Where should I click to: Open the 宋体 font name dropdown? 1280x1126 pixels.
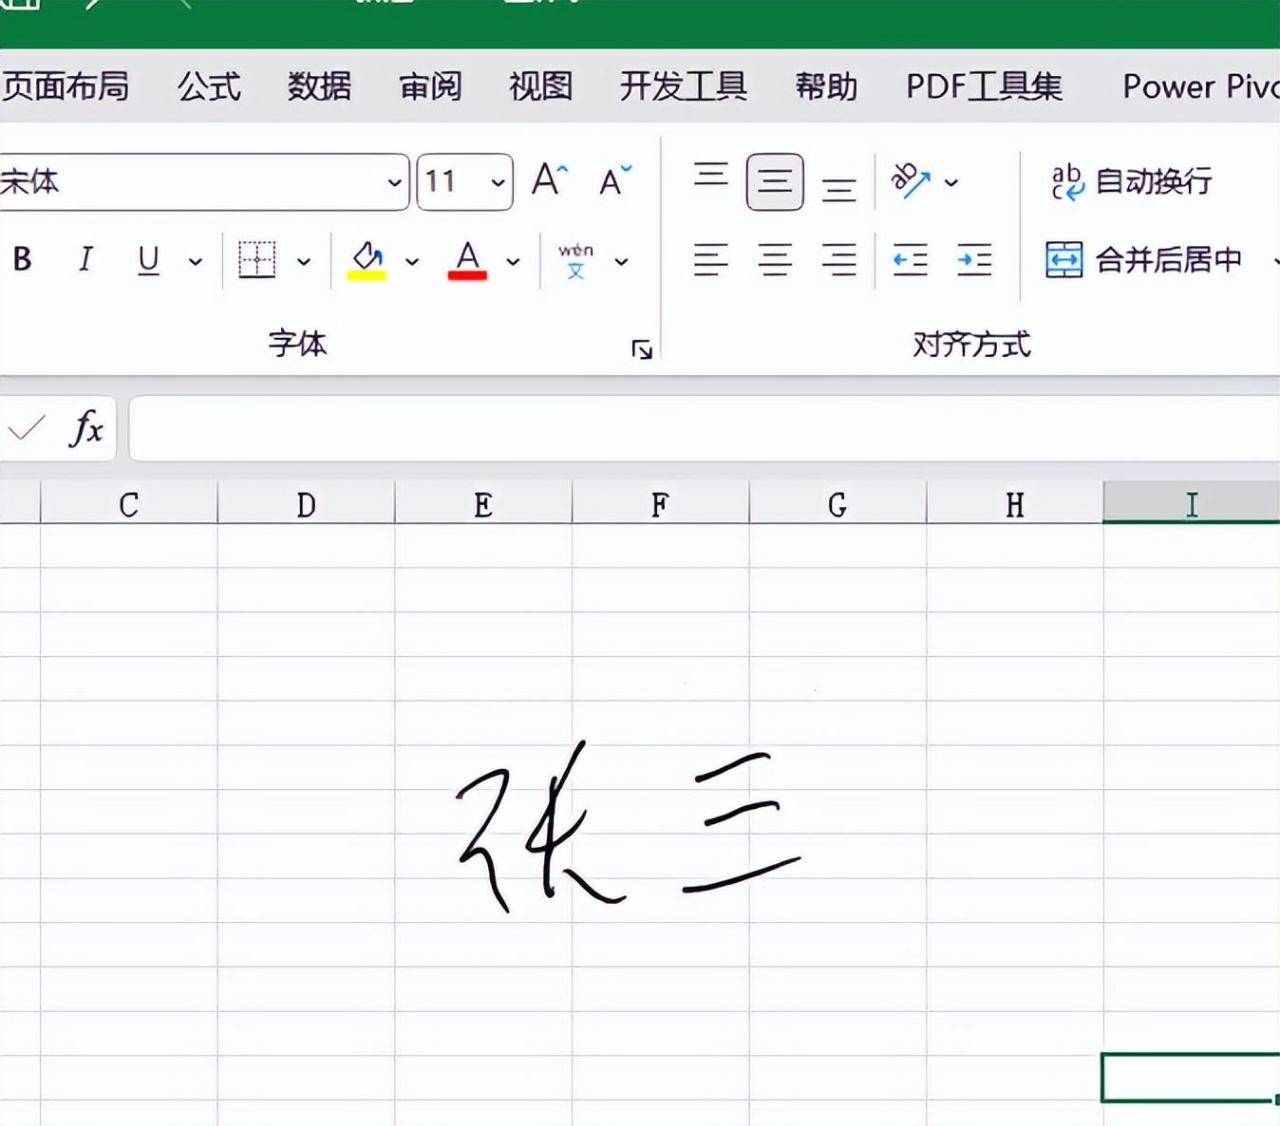point(394,182)
